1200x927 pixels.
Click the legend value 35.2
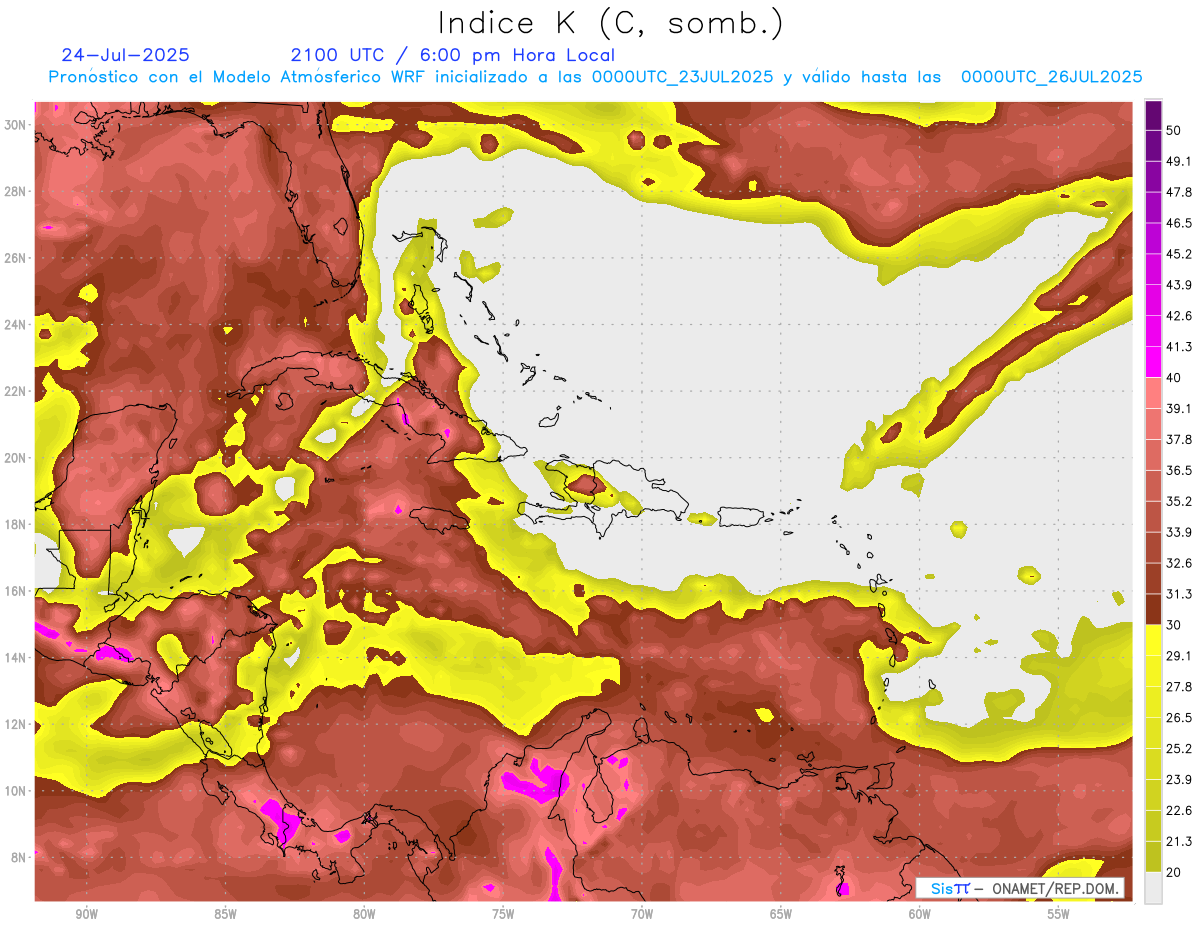(1178, 501)
